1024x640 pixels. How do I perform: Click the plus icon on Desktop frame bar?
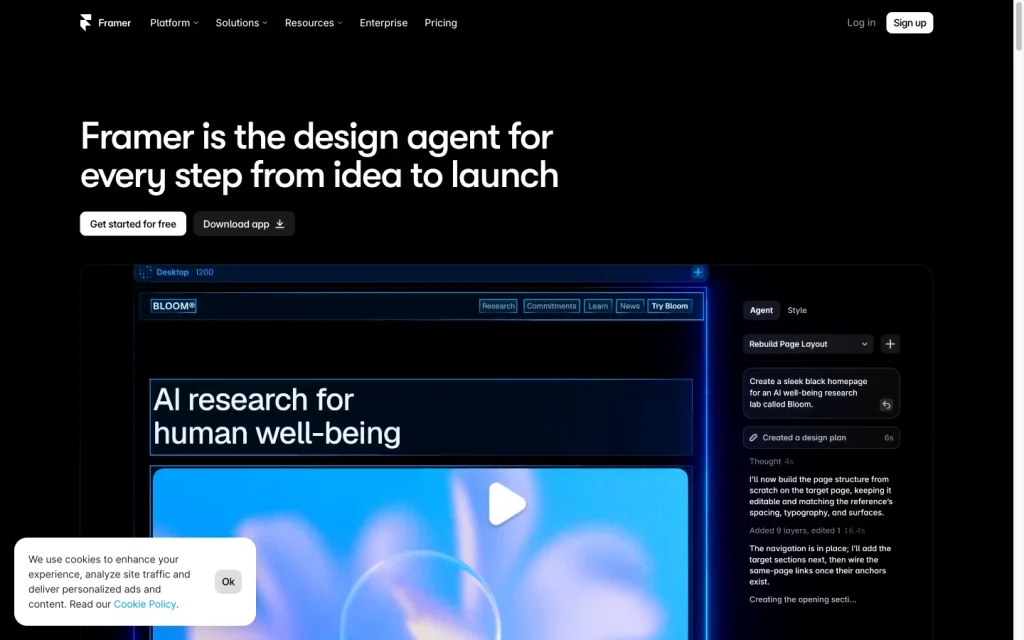tap(697, 272)
